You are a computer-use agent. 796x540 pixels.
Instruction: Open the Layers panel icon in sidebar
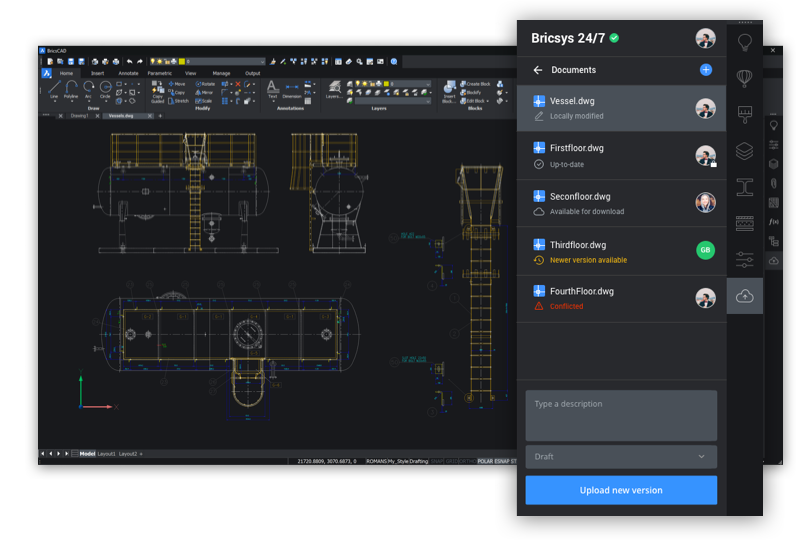click(744, 151)
